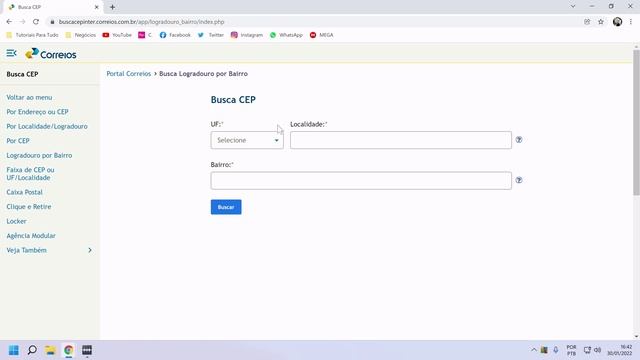Focus the Localidade input field
Screen dimensions: 640x360
tap(401, 140)
